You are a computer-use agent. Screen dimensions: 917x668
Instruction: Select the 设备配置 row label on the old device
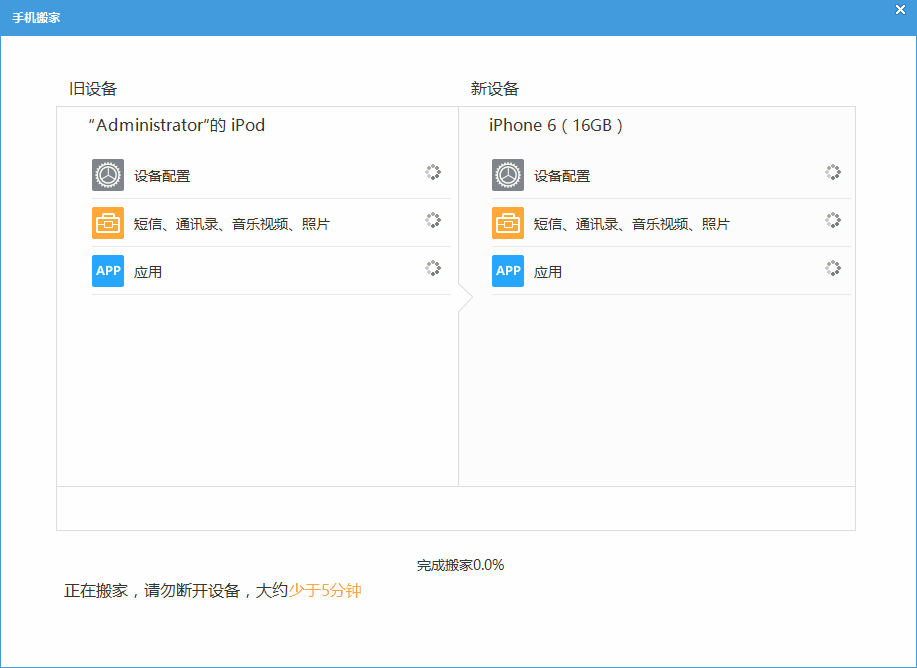(x=159, y=175)
